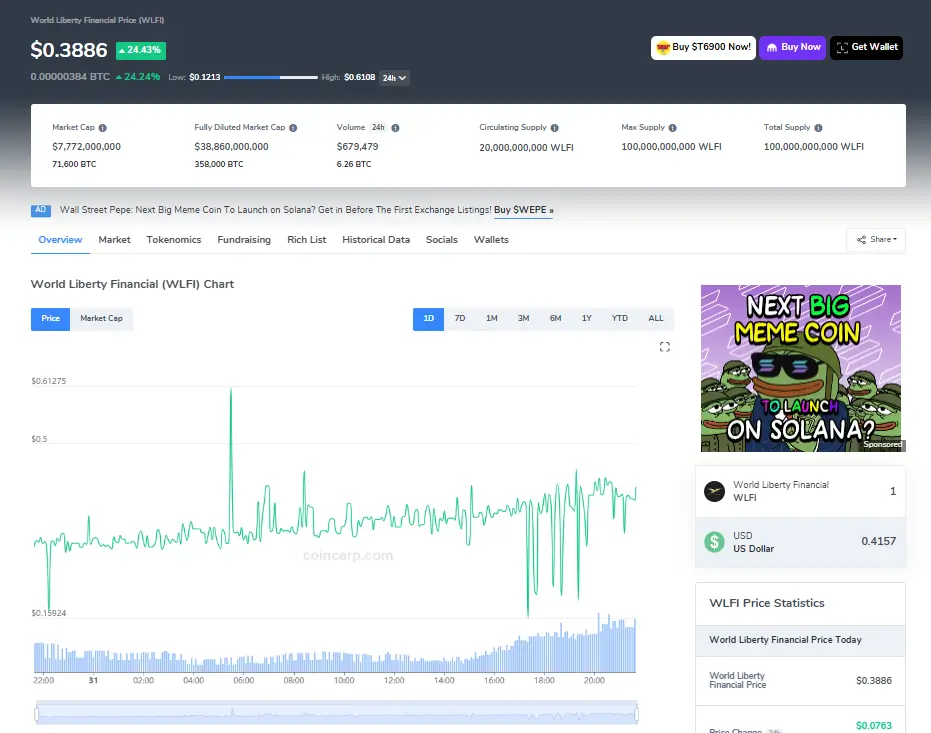Open the Tokenomics tab
Viewport: 931px width, 733px height.
coord(174,240)
